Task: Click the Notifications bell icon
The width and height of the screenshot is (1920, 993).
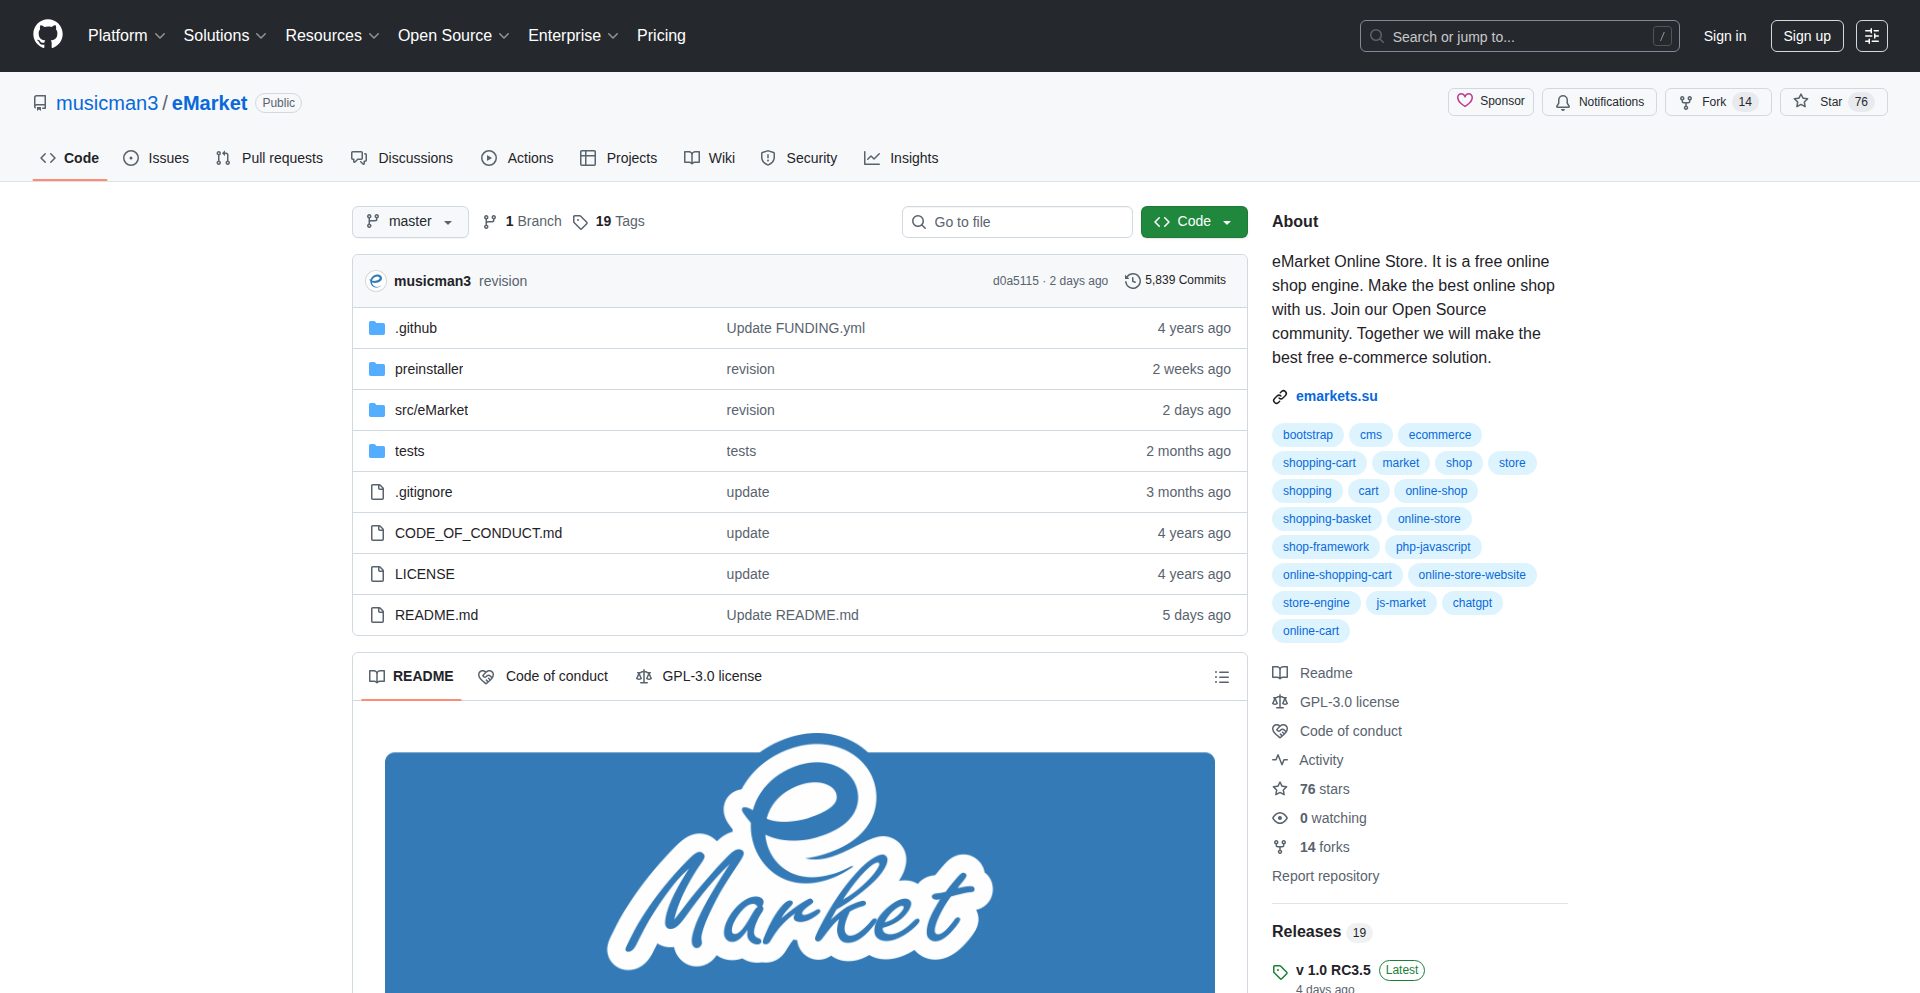Action: click(x=1562, y=101)
